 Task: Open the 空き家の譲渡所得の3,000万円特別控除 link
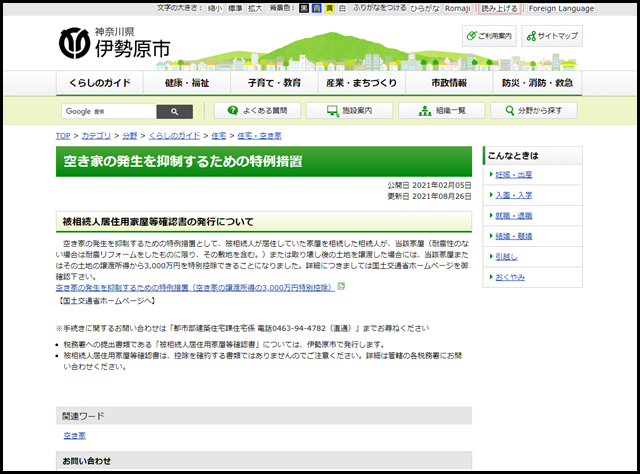(x=196, y=288)
